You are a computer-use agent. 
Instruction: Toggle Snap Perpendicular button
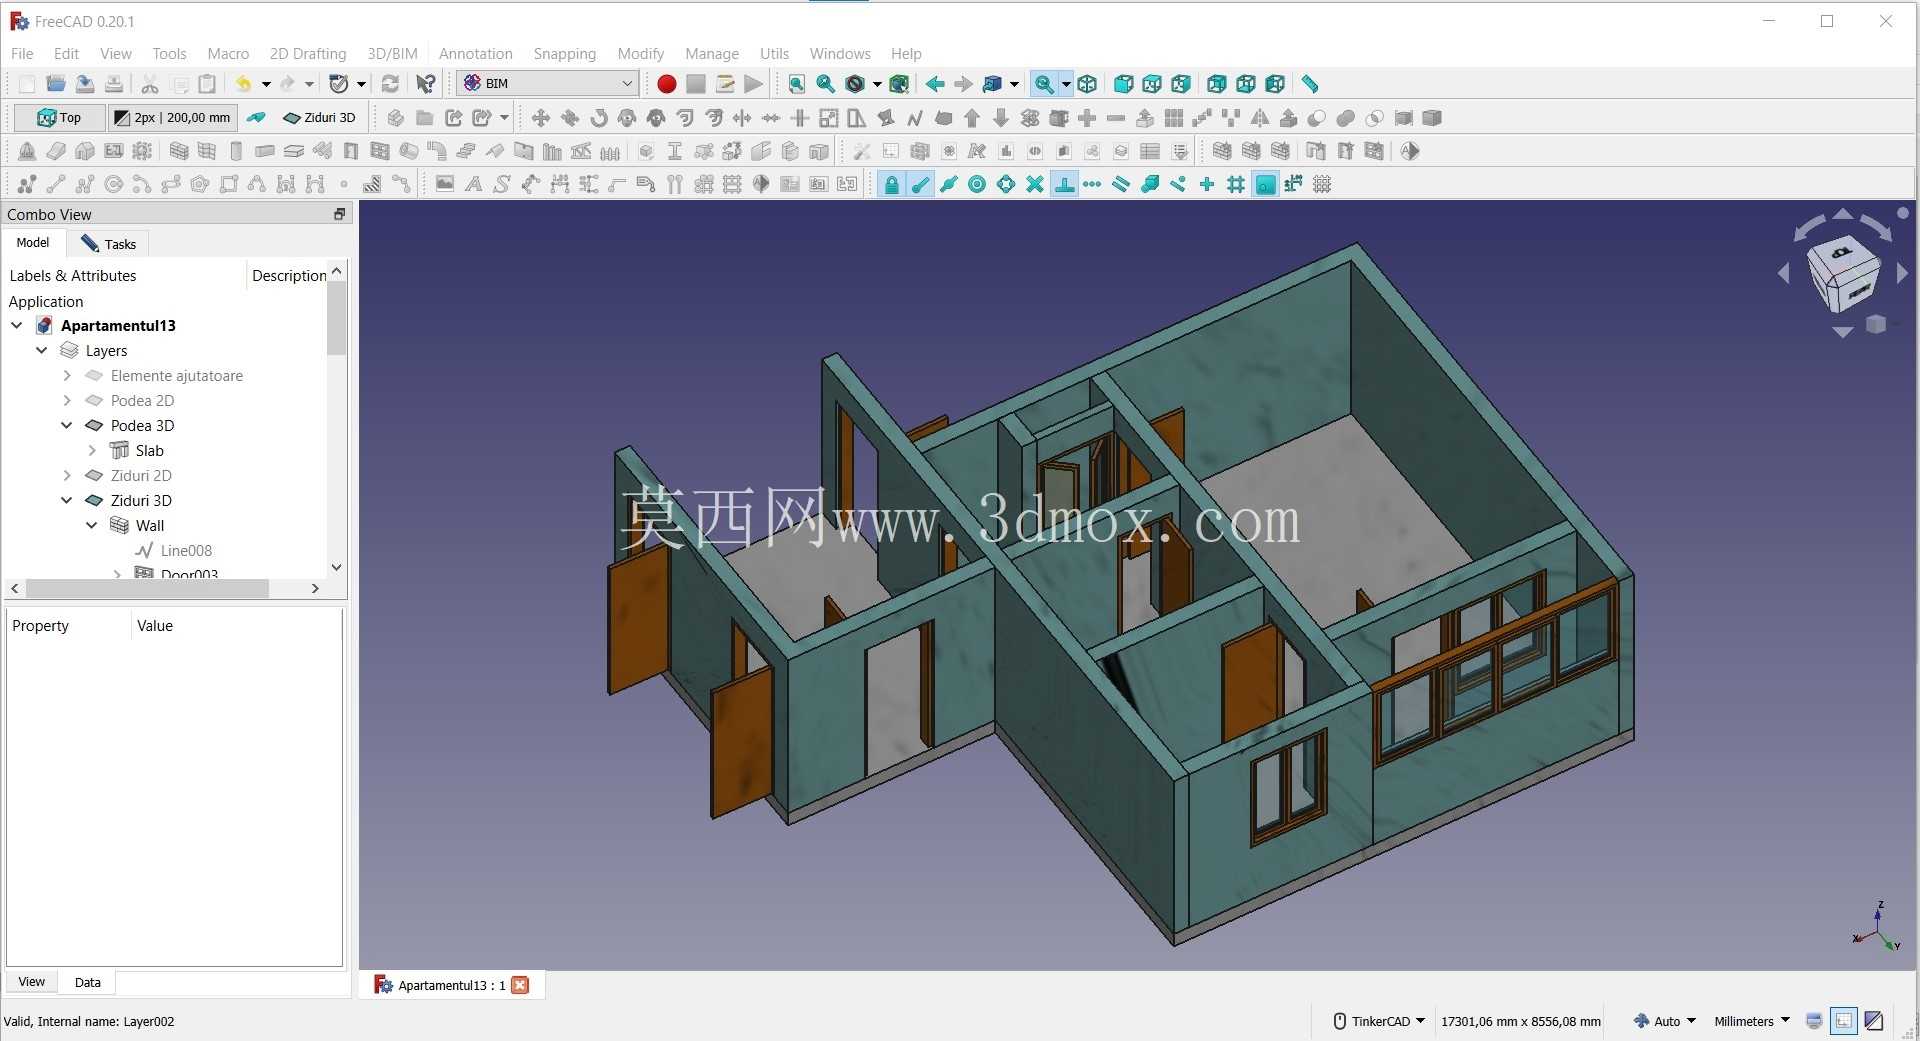(1064, 184)
